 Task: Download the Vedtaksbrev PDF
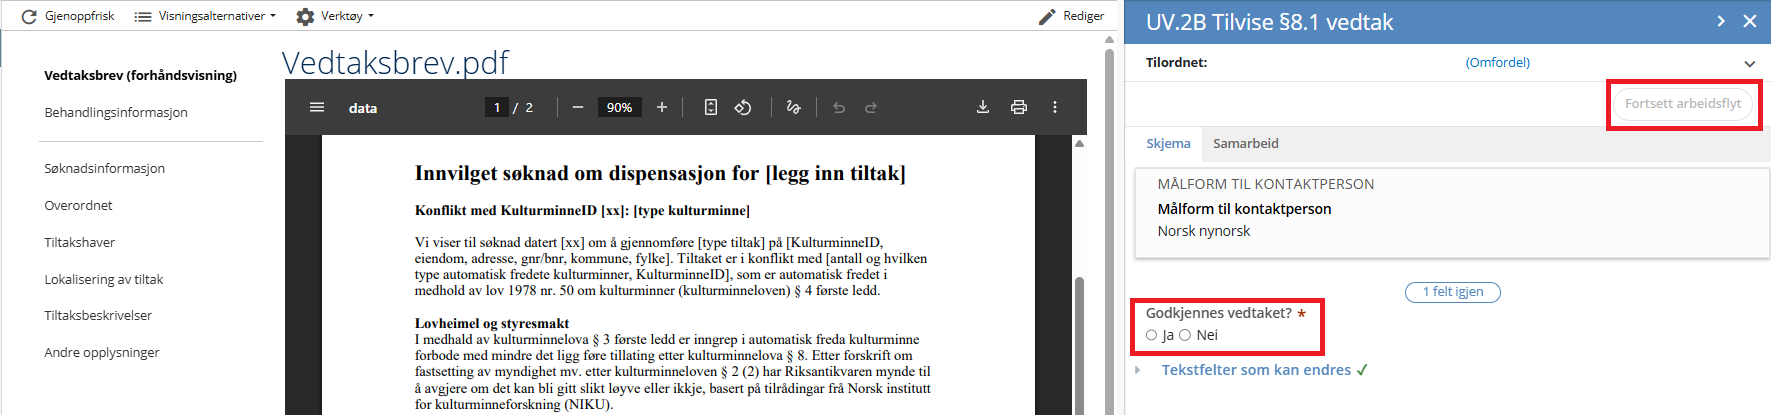click(983, 107)
